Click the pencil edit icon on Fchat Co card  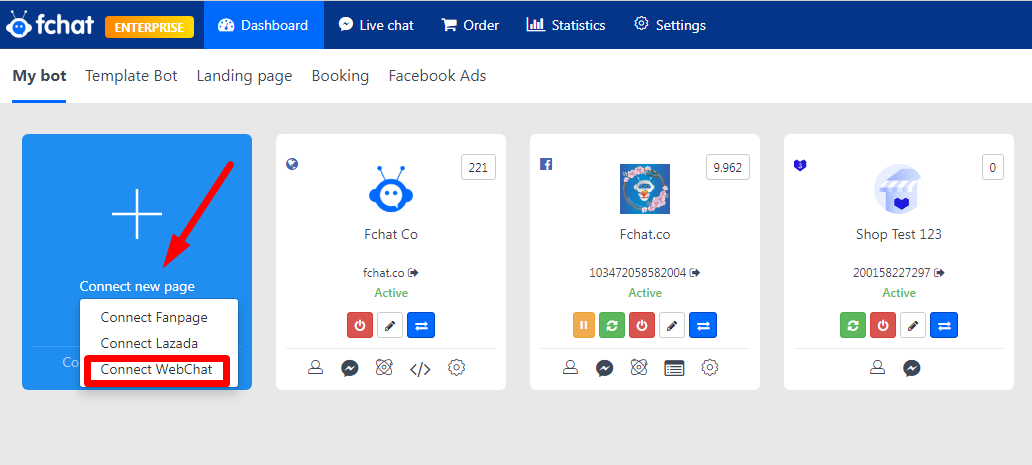[390, 325]
